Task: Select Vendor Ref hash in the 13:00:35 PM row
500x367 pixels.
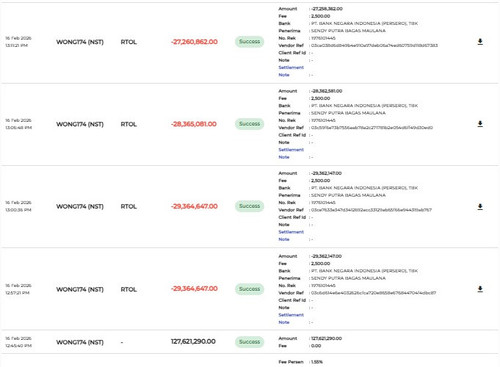Action: tap(371, 210)
